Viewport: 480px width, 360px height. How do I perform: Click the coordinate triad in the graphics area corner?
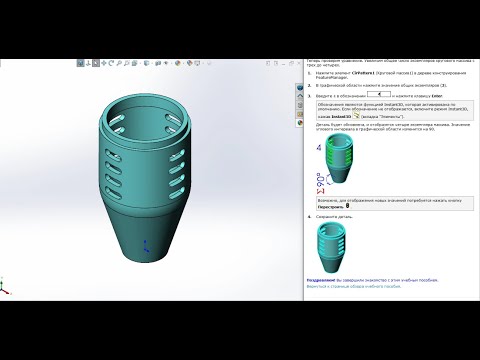point(5,286)
